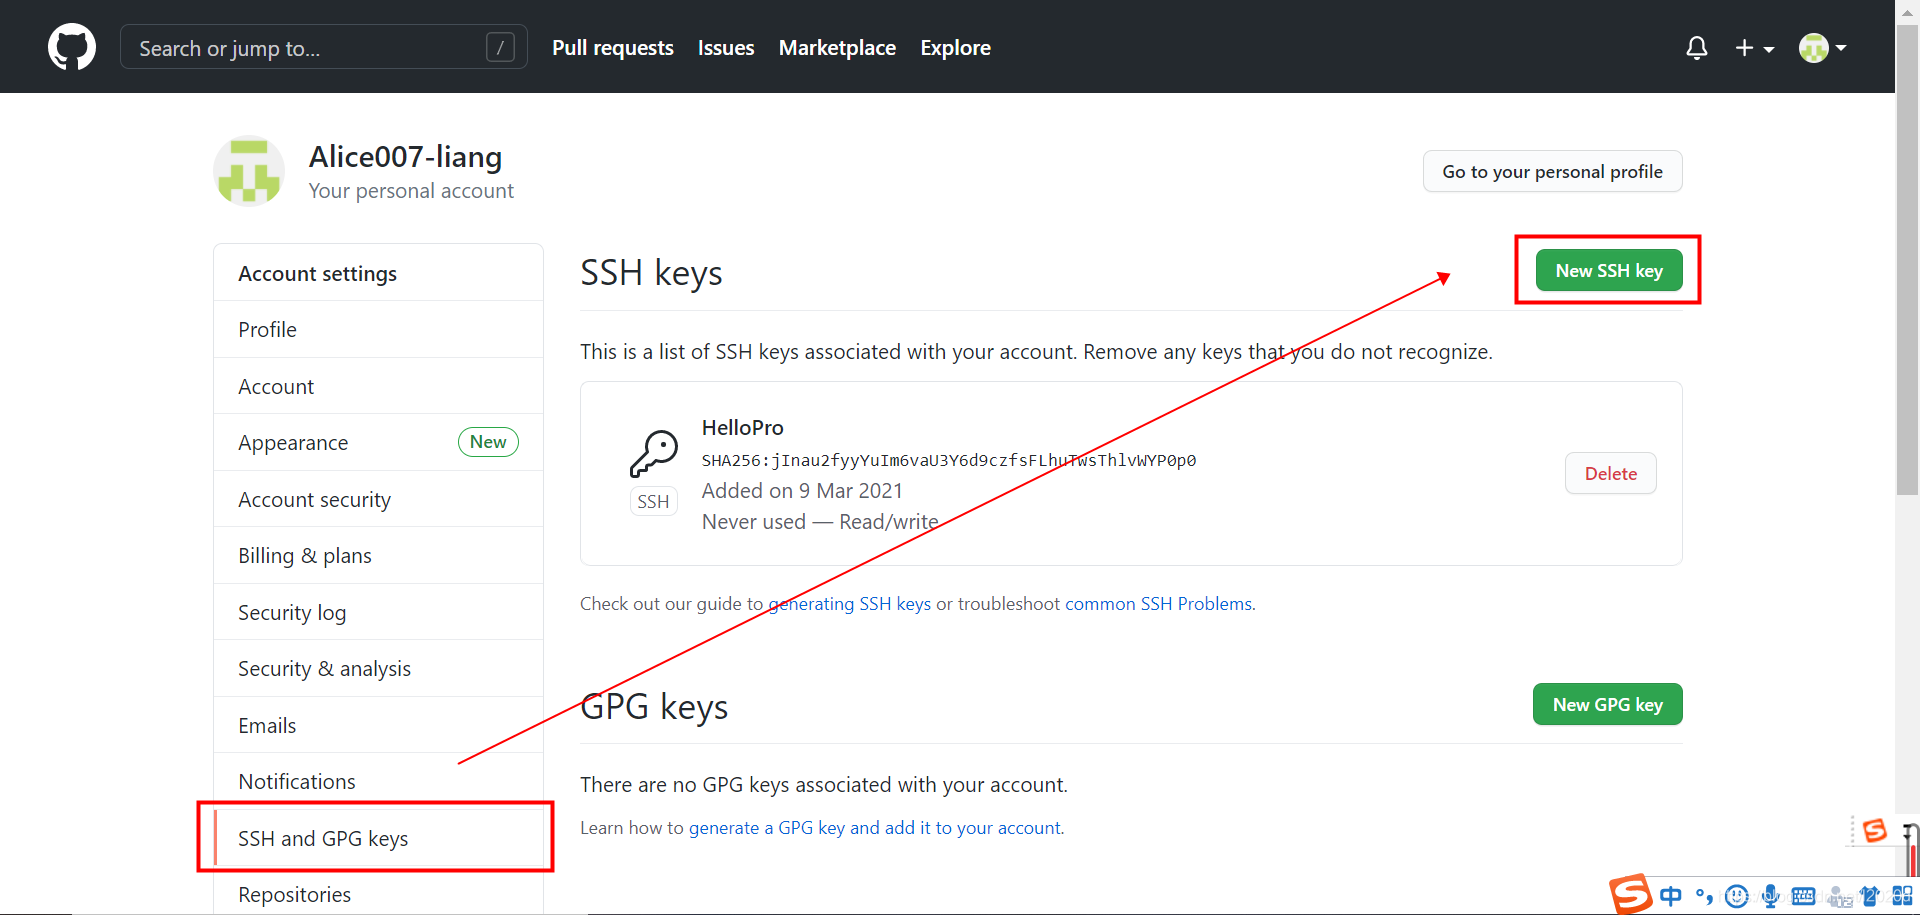Screen dimensions: 1920x915
Task: Create a New GPG key
Action: coord(1607,704)
